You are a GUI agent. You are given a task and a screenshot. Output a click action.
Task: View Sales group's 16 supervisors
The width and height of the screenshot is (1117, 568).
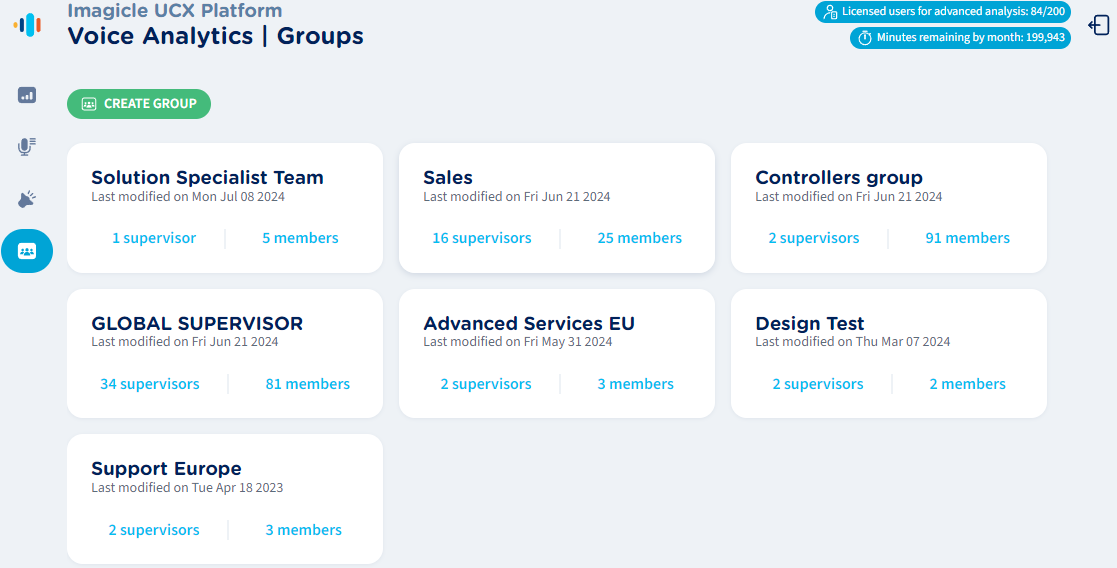tap(481, 238)
